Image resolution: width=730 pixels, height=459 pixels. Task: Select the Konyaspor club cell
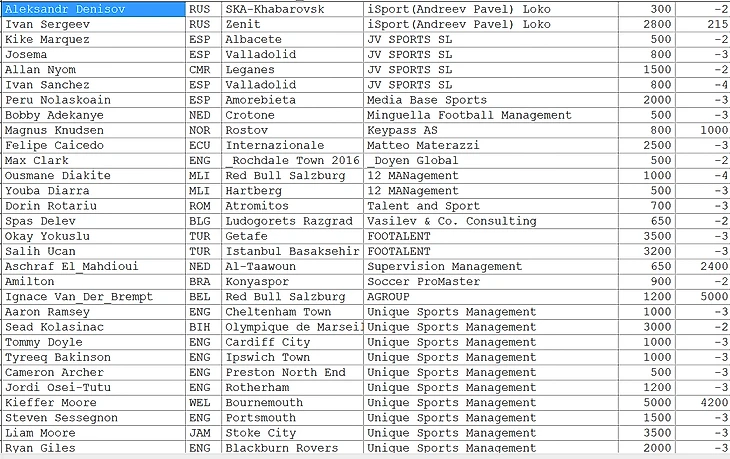point(292,282)
